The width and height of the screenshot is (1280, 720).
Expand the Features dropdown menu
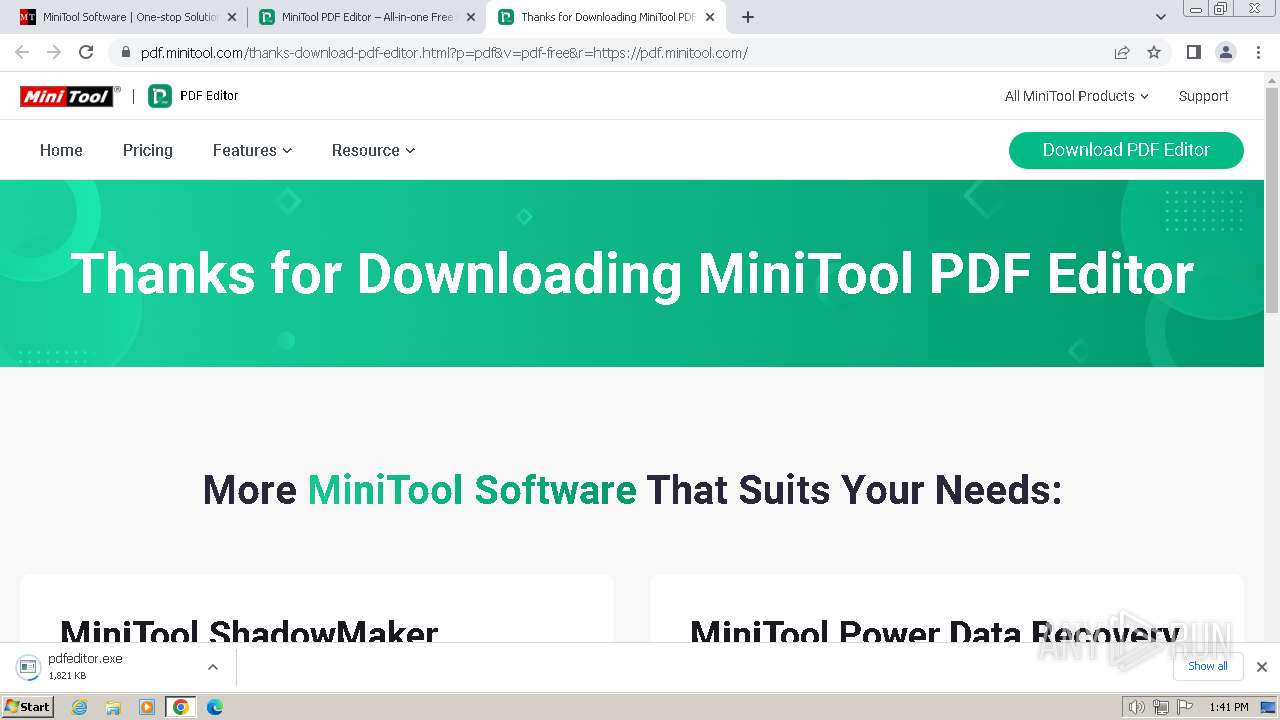click(x=252, y=150)
